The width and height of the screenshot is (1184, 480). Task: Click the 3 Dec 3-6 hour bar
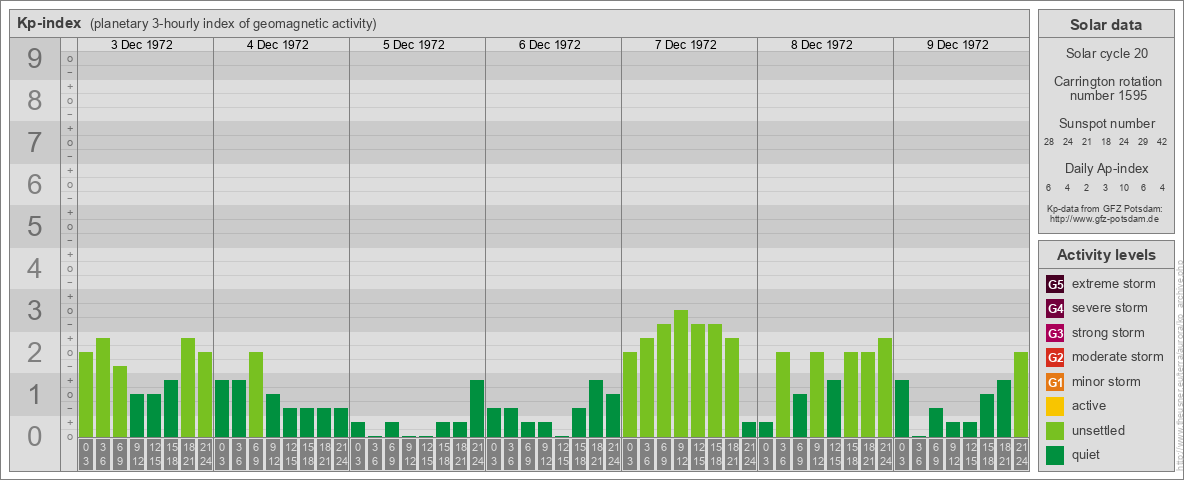click(x=103, y=387)
